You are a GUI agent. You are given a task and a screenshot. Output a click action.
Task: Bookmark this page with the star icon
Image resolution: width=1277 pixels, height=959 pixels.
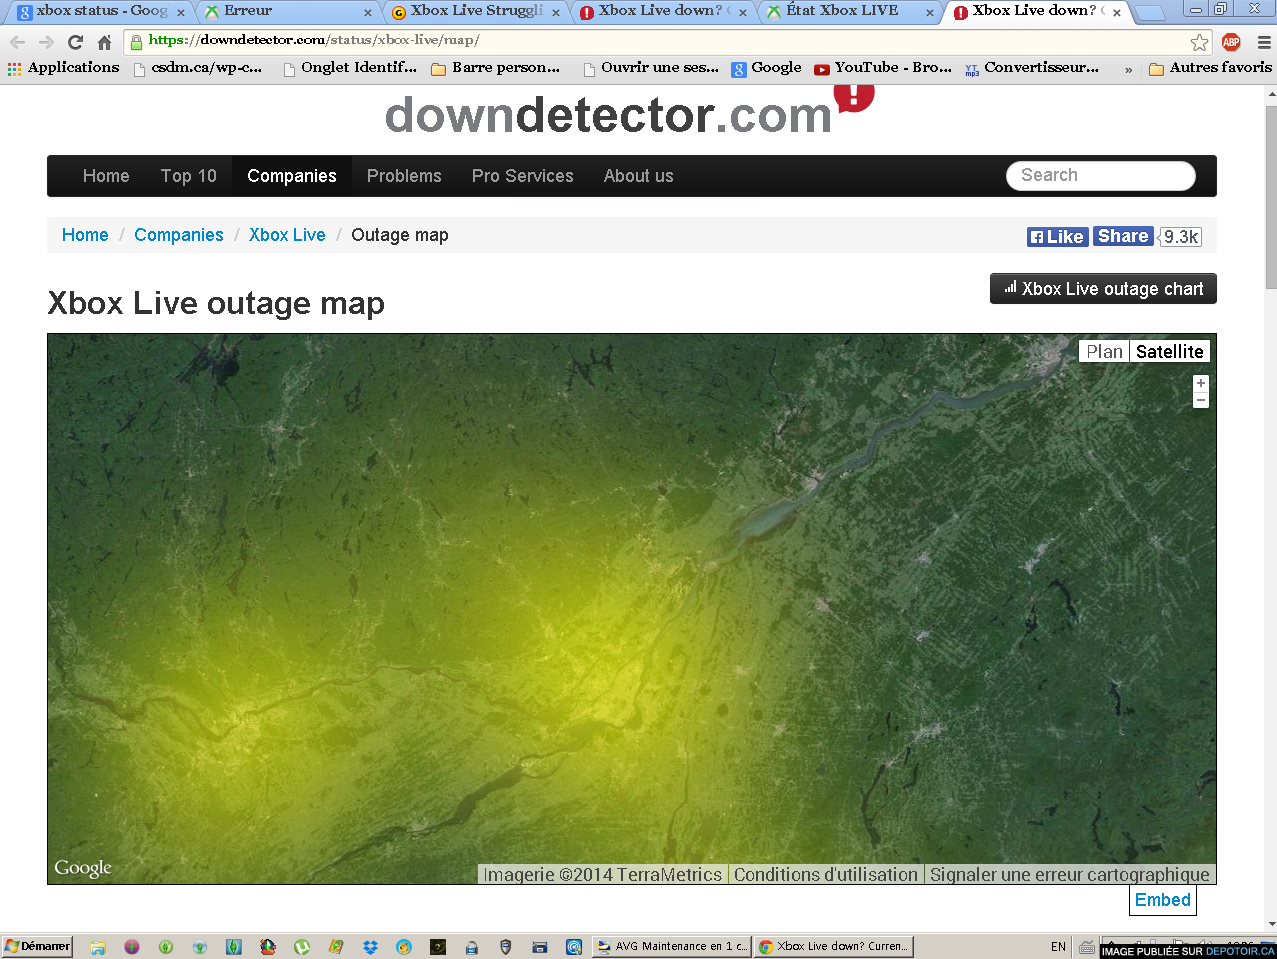coord(1199,42)
